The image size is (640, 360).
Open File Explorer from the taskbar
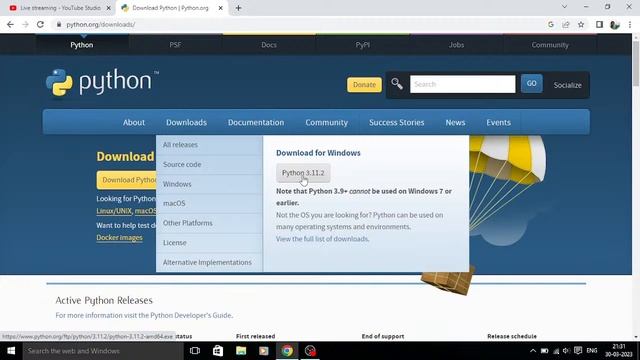pos(241,351)
